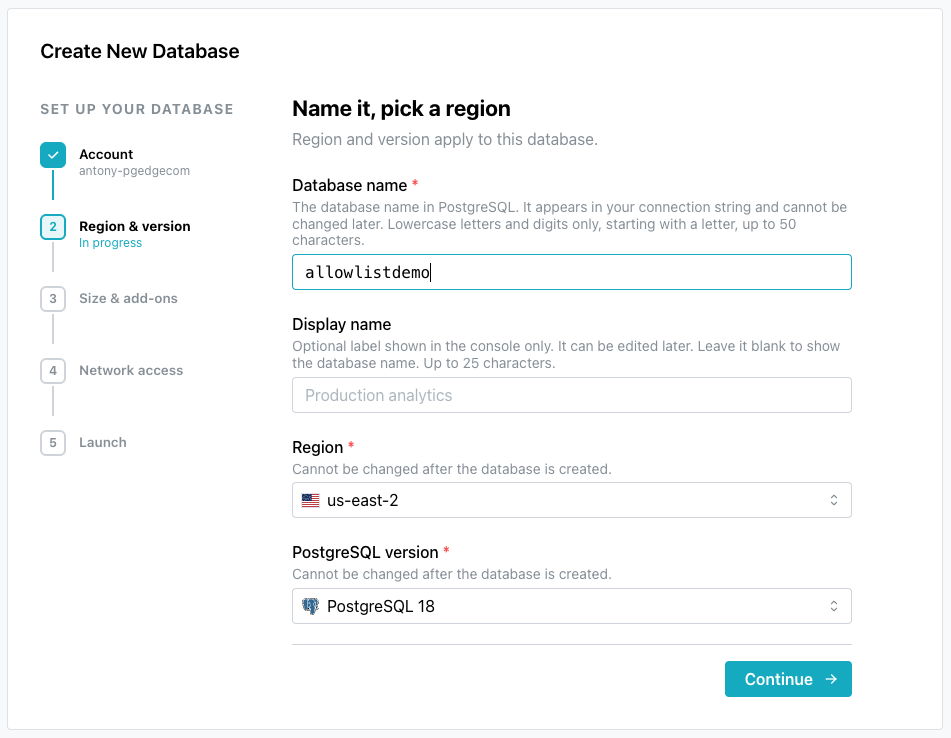Click the PostgreSQL version dropdown chevron arrows
Viewport: 951px width, 738px height.
pos(834,606)
